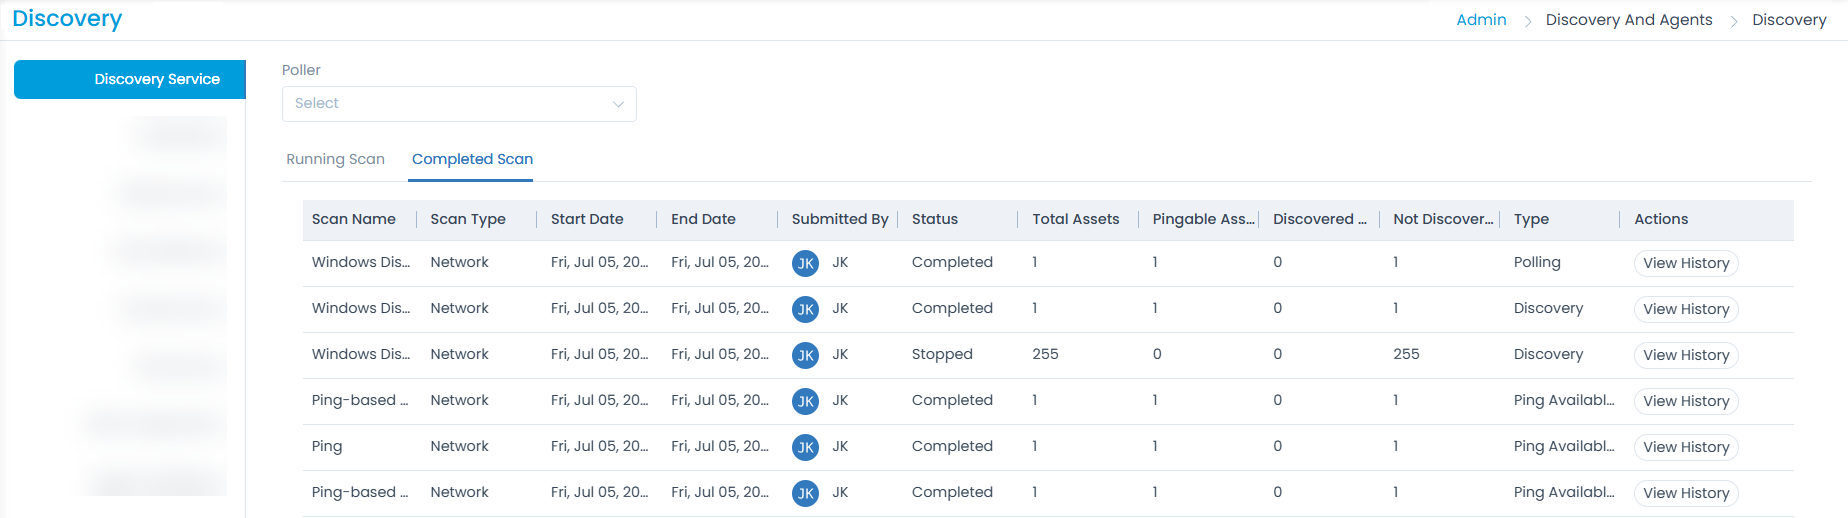Click the Poller dropdown chevron arrow
The width and height of the screenshot is (1848, 518).
(x=618, y=104)
